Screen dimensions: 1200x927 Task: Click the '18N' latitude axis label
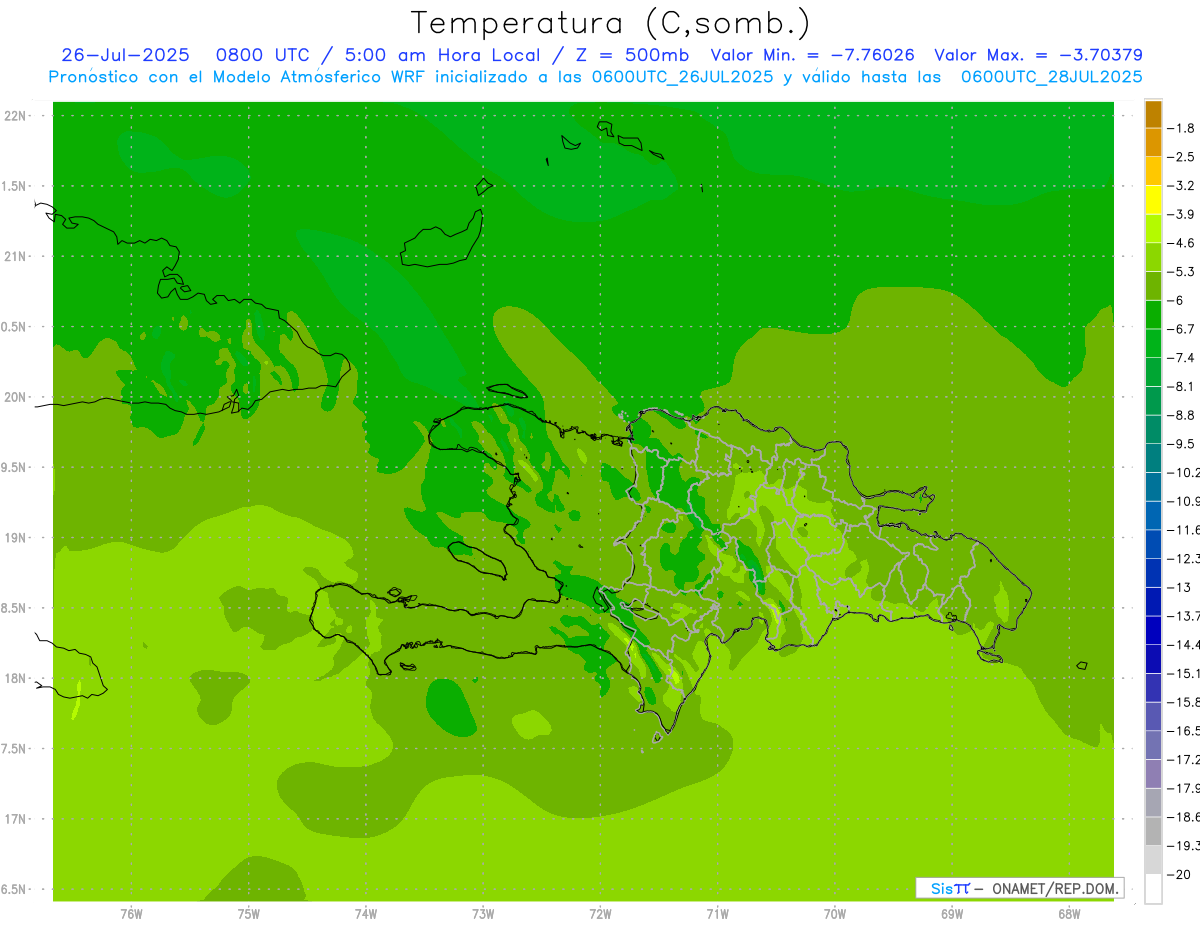point(14,678)
